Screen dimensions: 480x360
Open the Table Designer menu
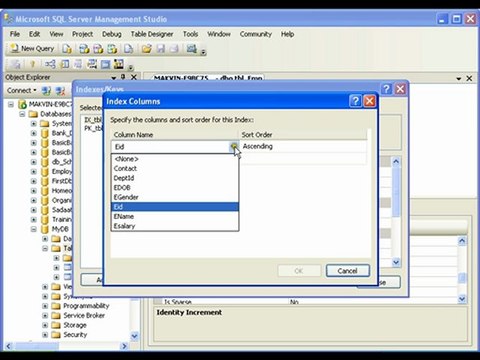152,34
